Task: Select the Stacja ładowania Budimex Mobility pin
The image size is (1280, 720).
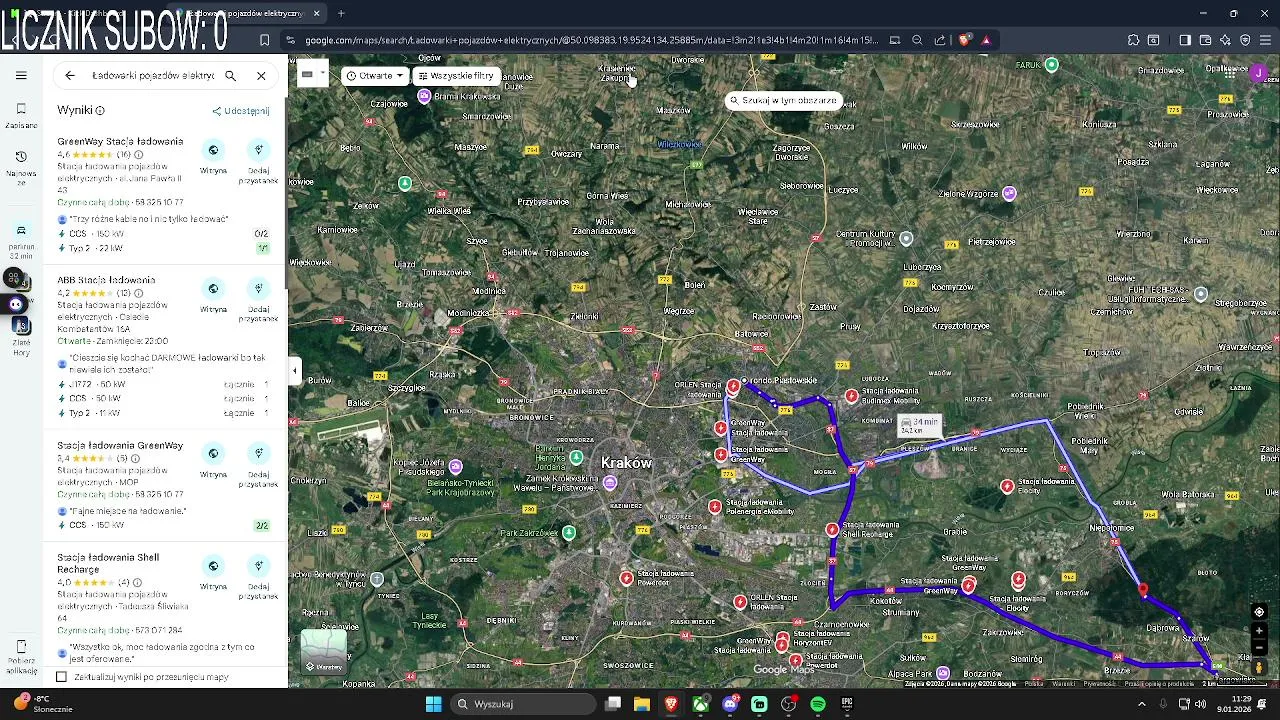Action: (851, 396)
